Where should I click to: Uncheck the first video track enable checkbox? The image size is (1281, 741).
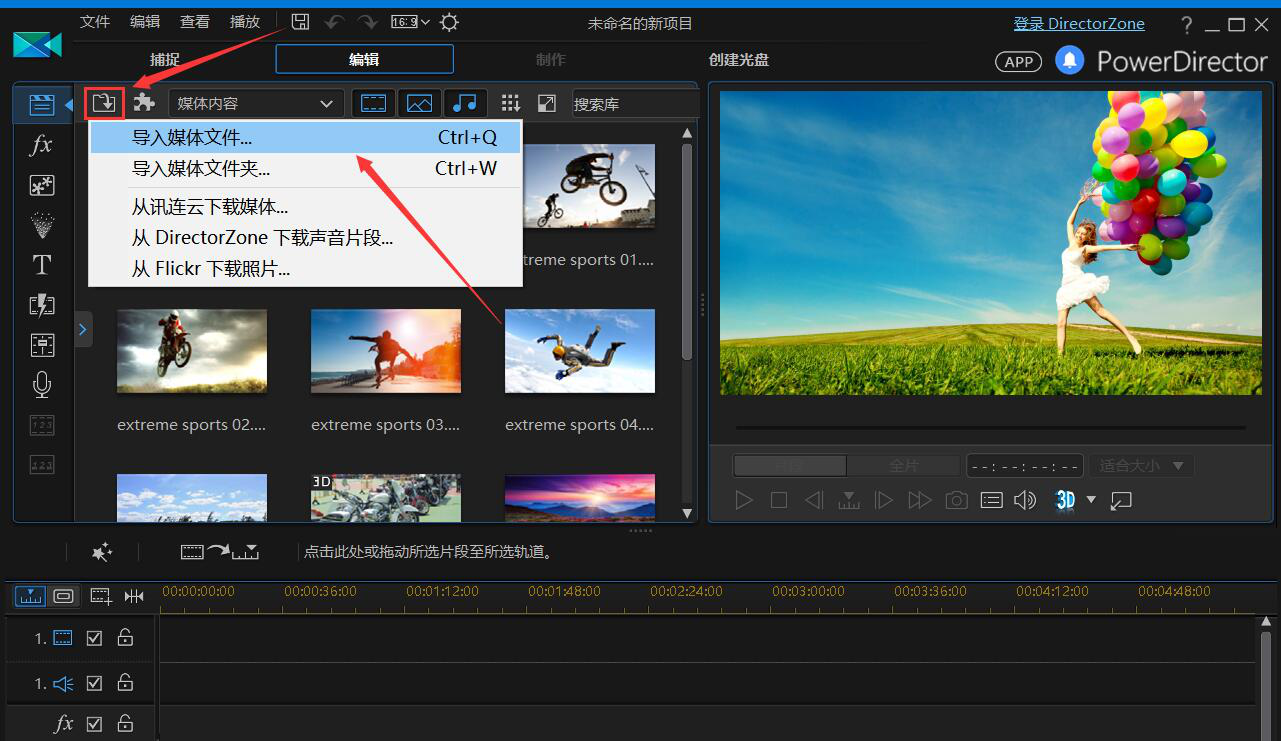coord(93,637)
